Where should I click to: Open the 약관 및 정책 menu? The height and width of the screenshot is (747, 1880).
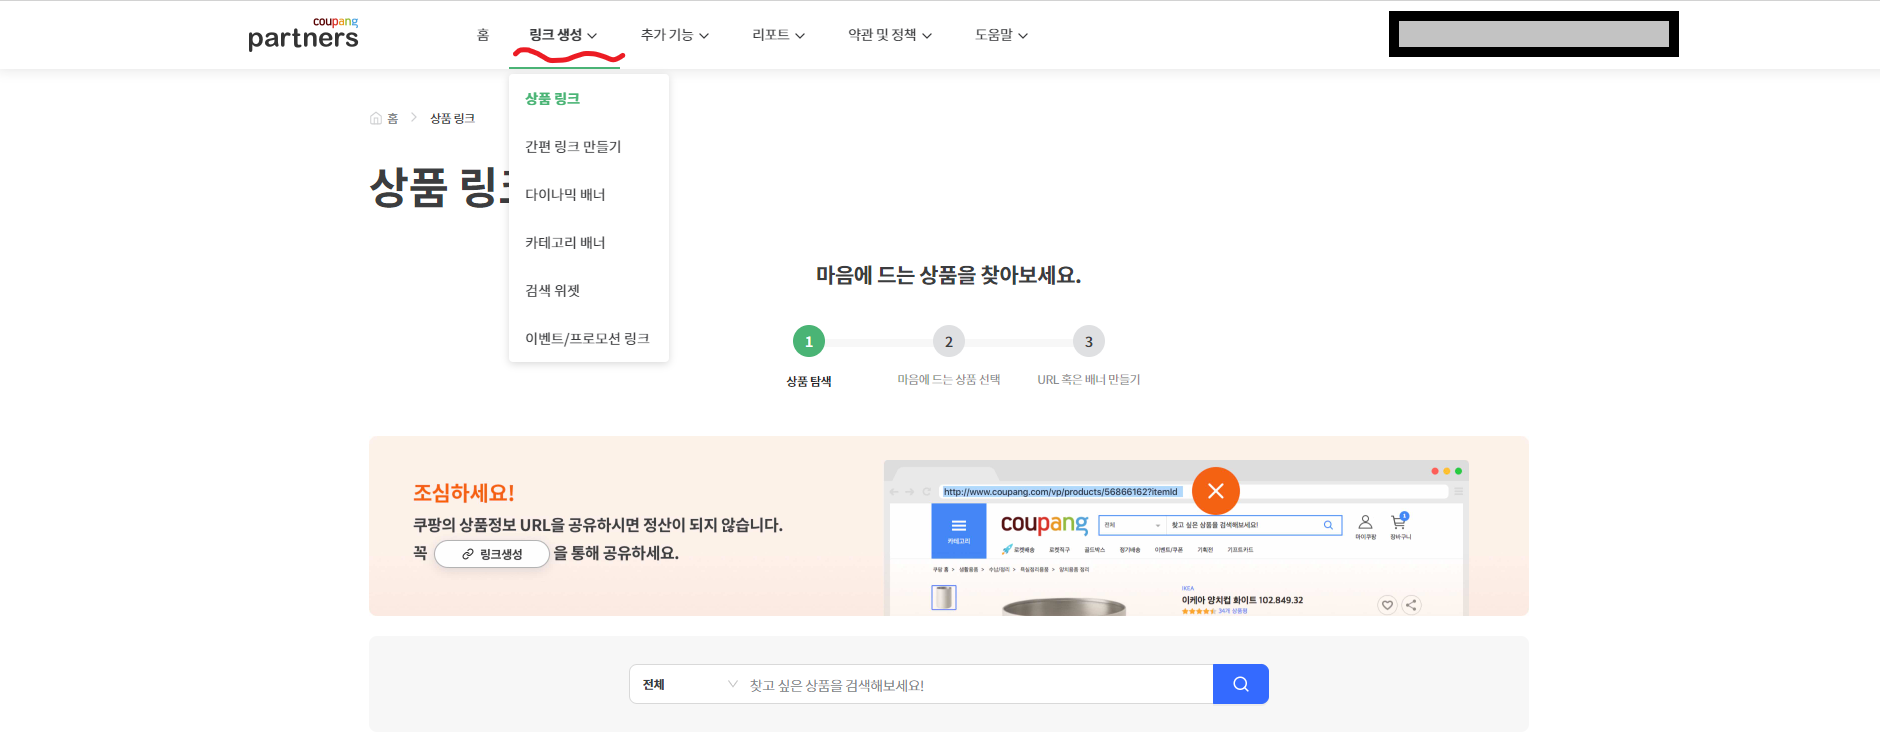tap(890, 35)
